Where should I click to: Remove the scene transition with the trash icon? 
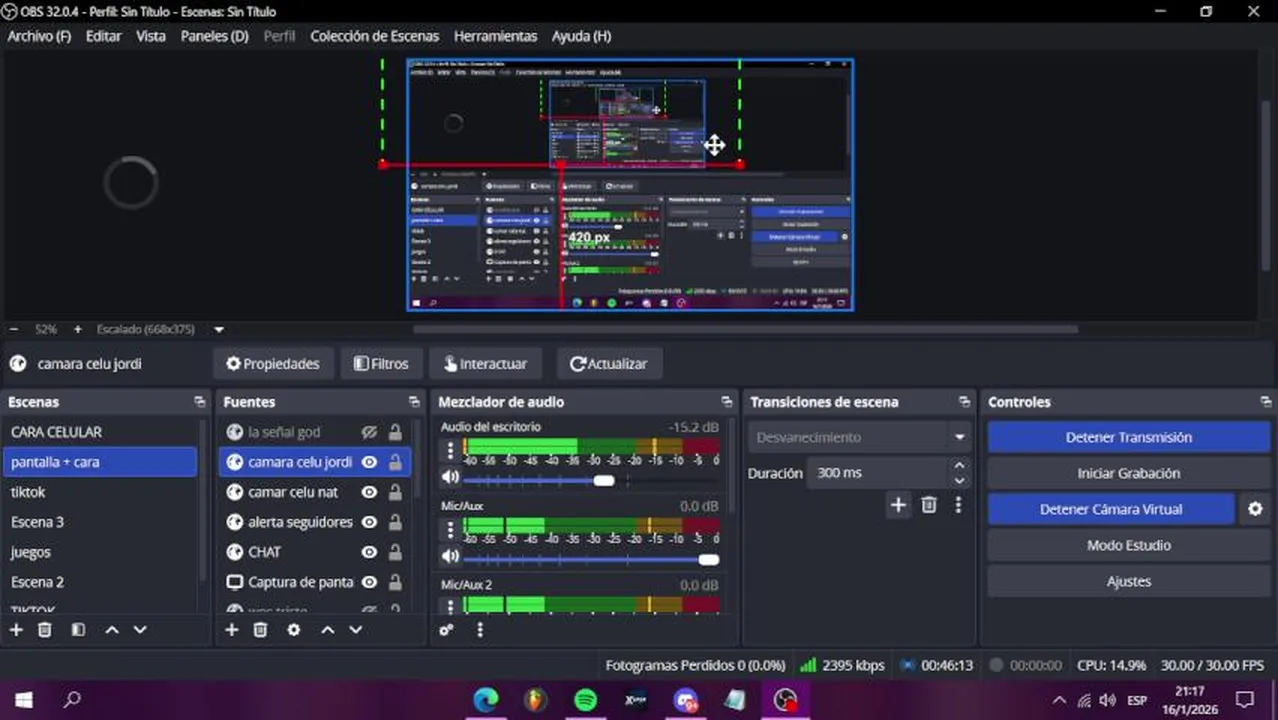click(x=929, y=505)
